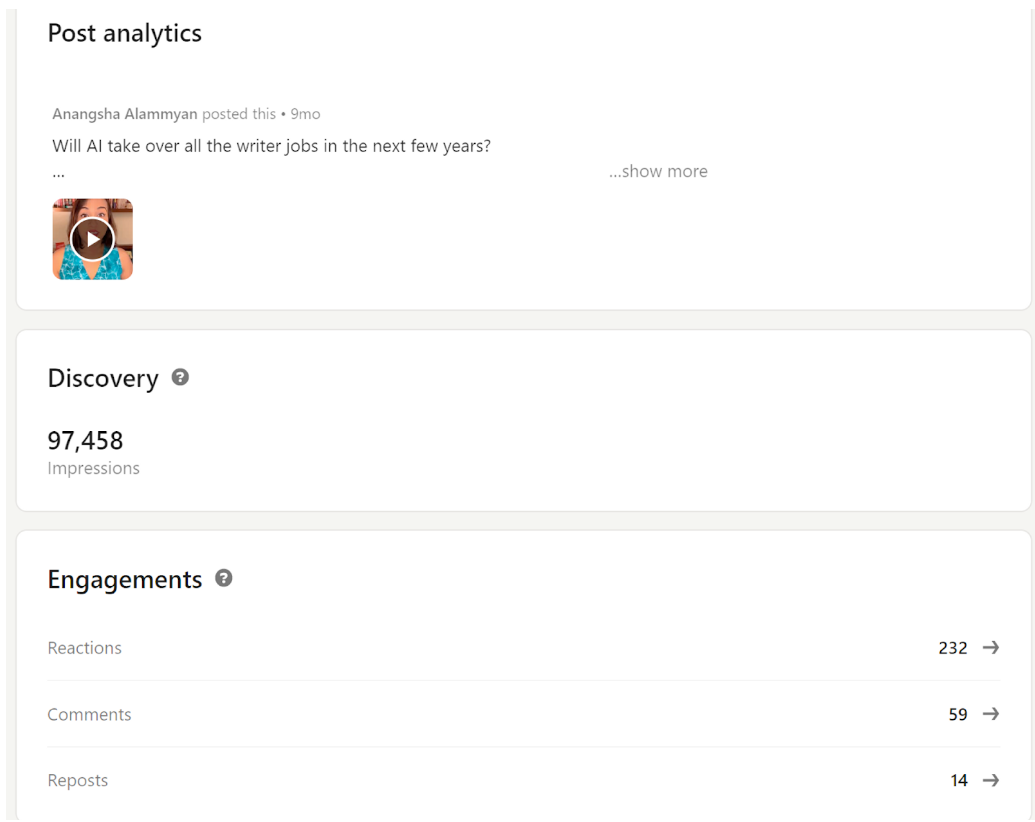Click the Impressions label under Discovery
Screen dimensions: 1035x822
pyautogui.click(x=94, y=468)
